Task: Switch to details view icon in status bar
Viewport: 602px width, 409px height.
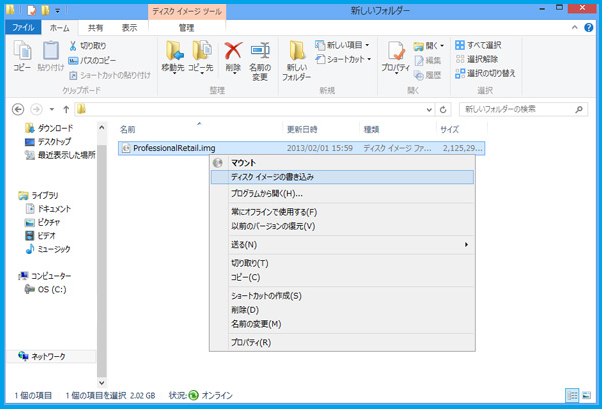Action: [x=572, y=395]
